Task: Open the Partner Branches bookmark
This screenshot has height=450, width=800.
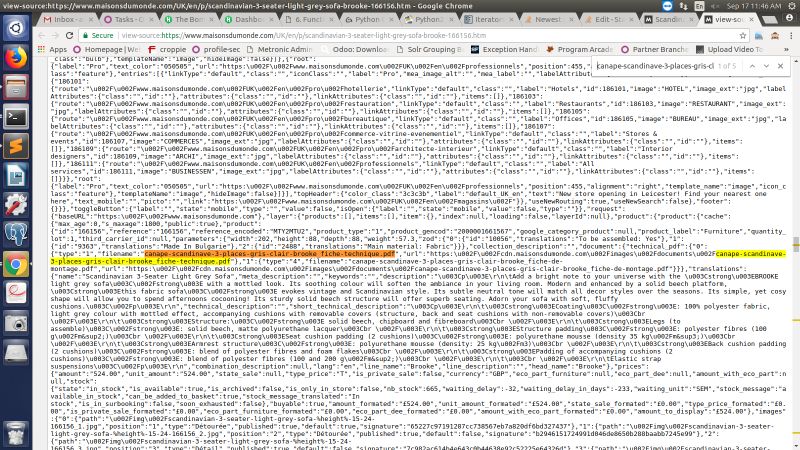Action: 654,49
